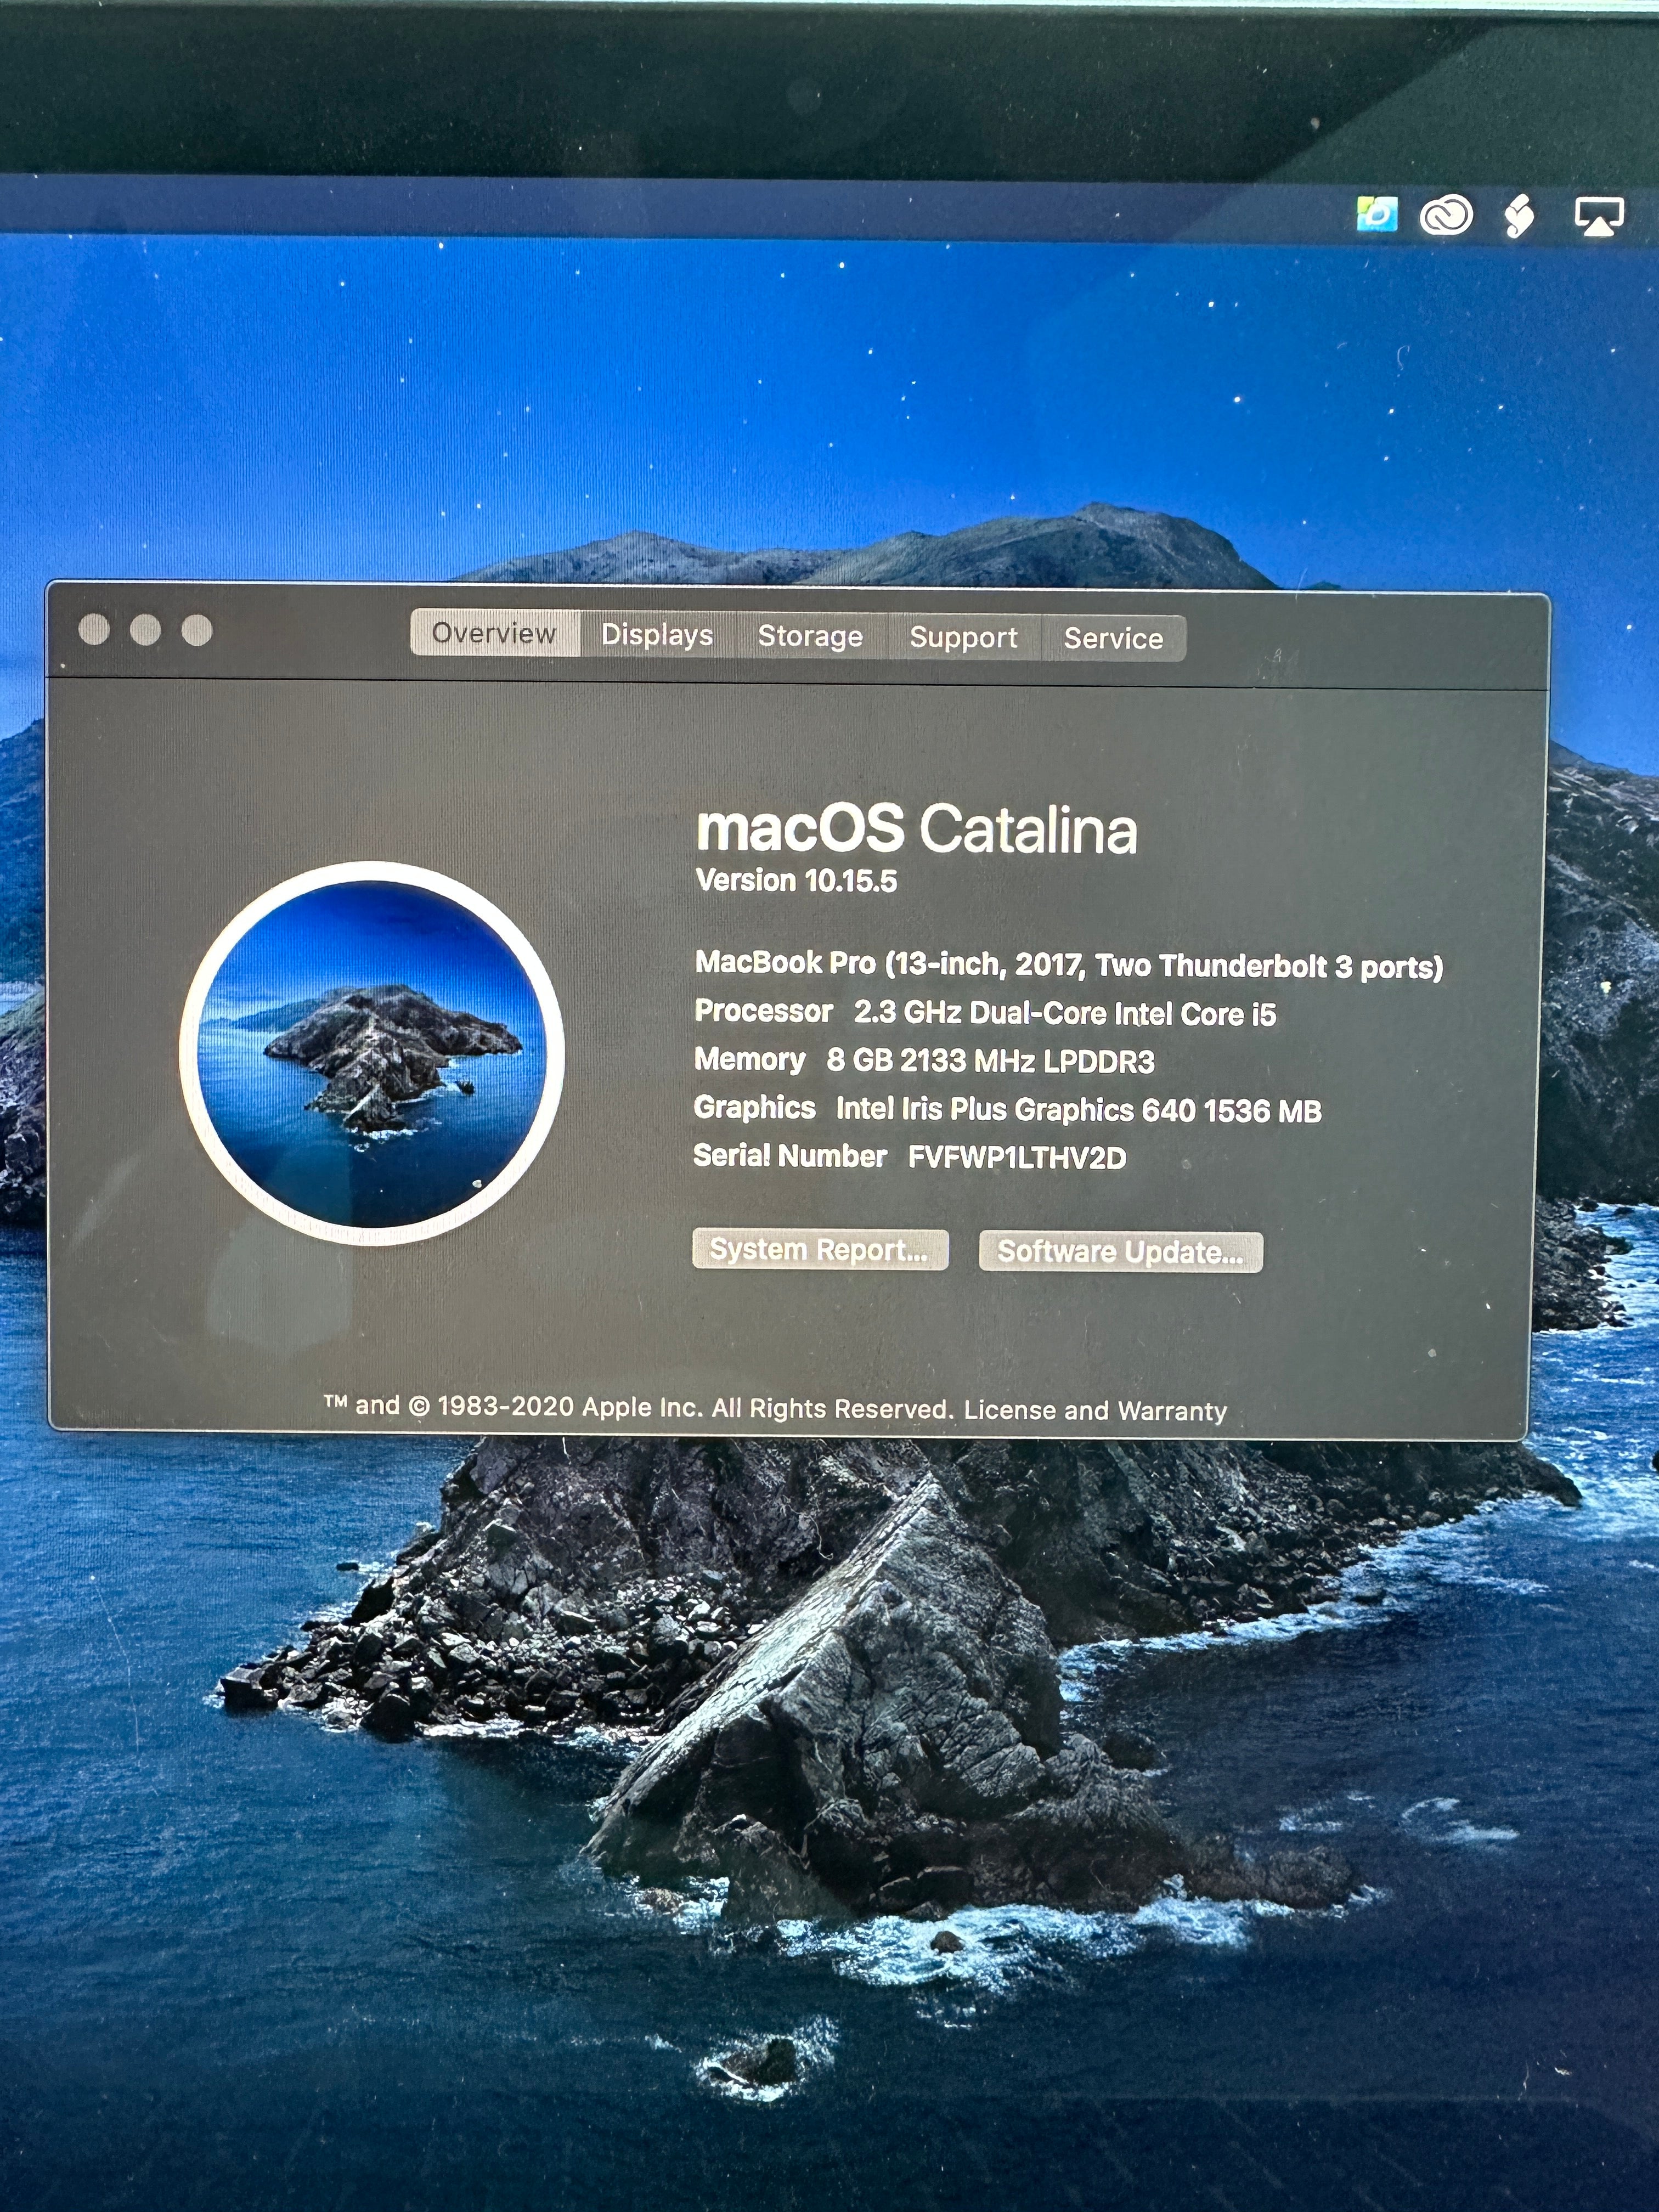This screenshot has height=2212, width=1659.
Task: Click serial number FVFWP1LTHV2D
Action: click(1017, 1158)
